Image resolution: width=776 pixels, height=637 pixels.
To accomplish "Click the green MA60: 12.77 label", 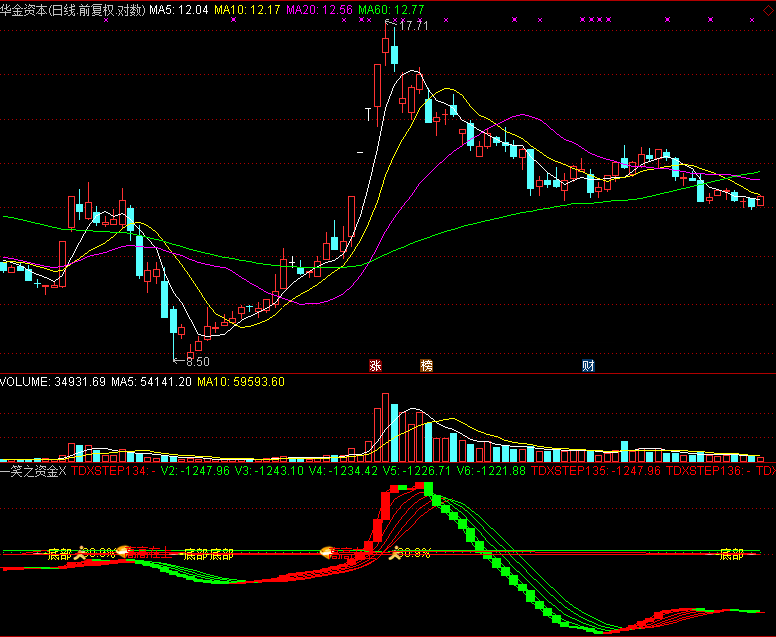I will coord(391,9).
